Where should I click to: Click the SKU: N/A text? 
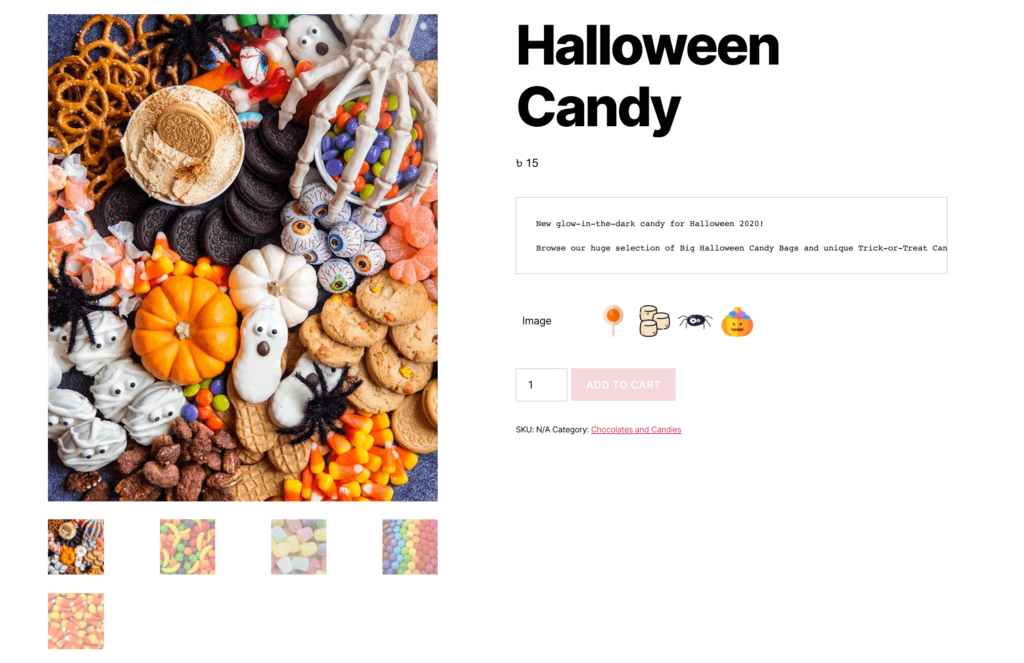pyautogui.click(x=533, y=429)
